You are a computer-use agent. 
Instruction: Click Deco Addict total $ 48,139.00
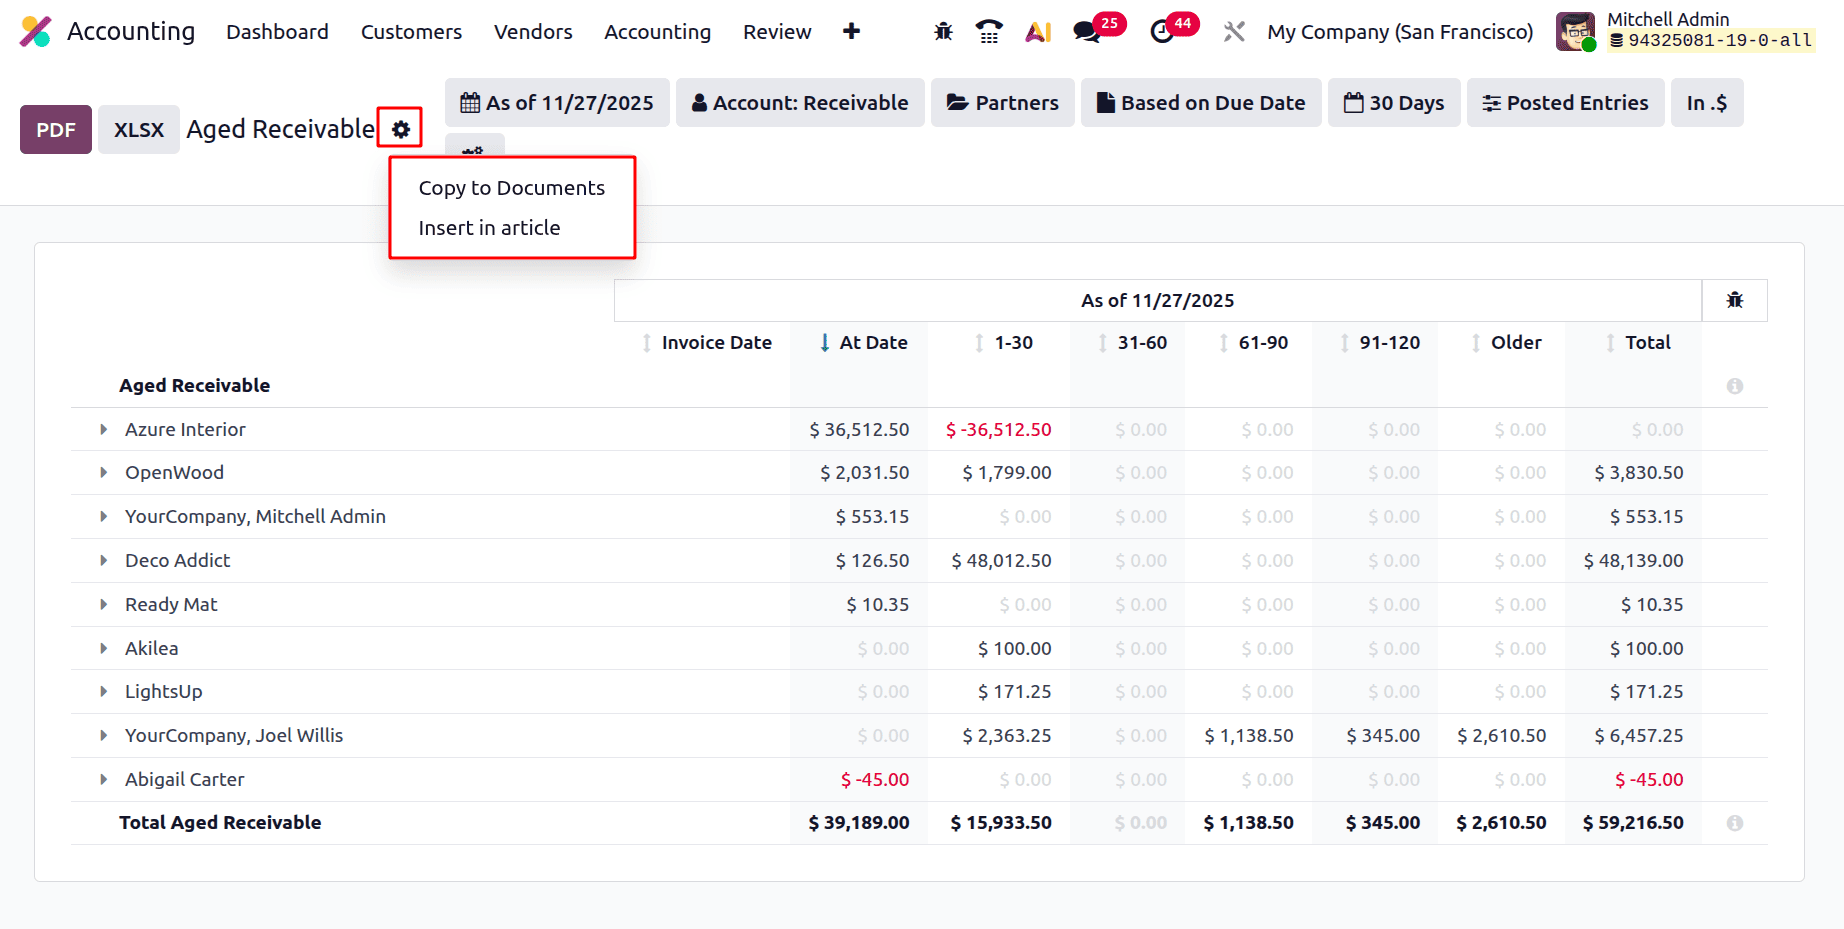coord(1633,561)
